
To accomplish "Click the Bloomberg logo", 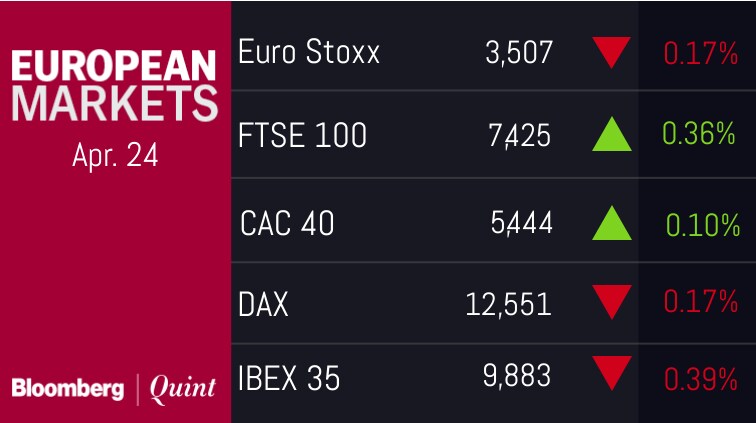I will [x=68, y=389].
